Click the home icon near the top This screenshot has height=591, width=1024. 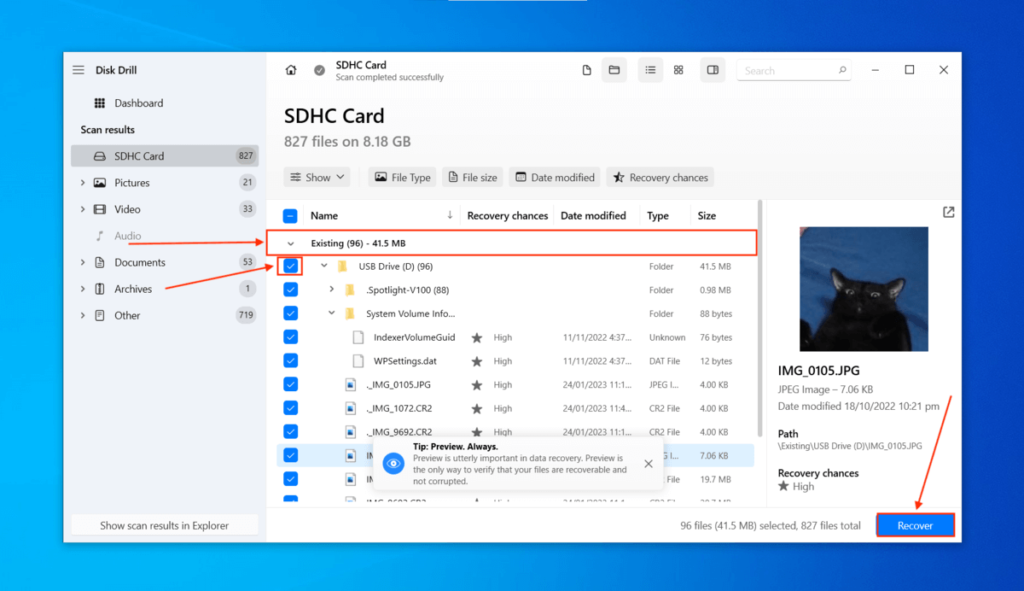[x=290, y=71]
